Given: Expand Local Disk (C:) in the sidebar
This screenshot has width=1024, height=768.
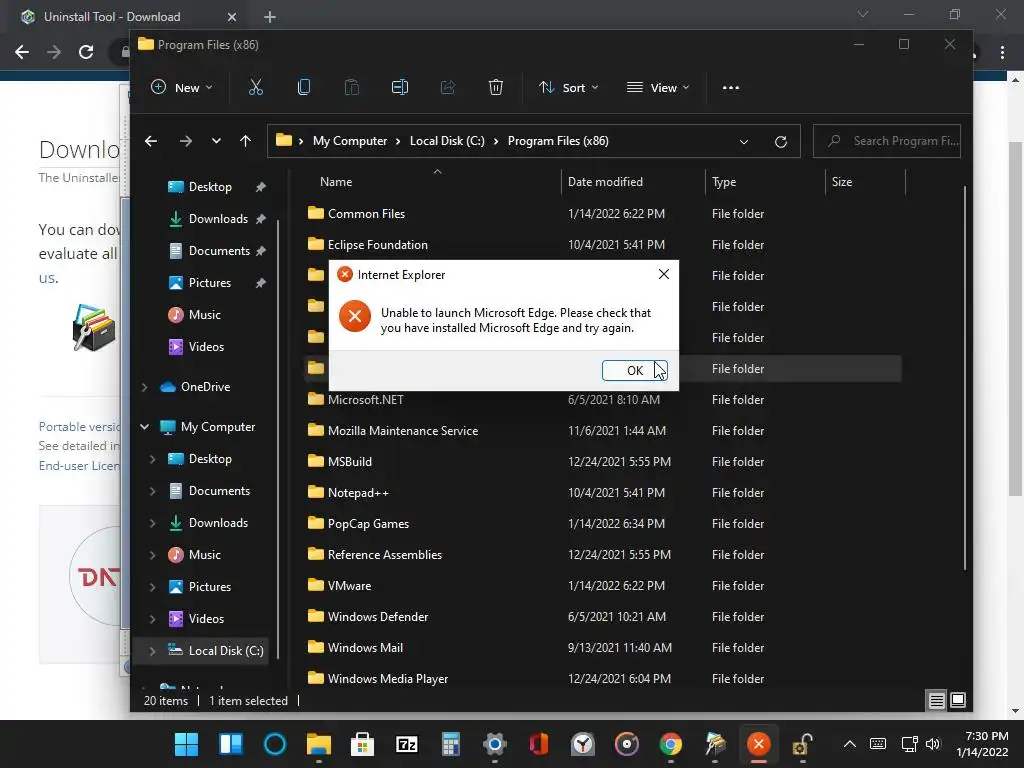Looking at the screenshot, I should click(152, 651).
